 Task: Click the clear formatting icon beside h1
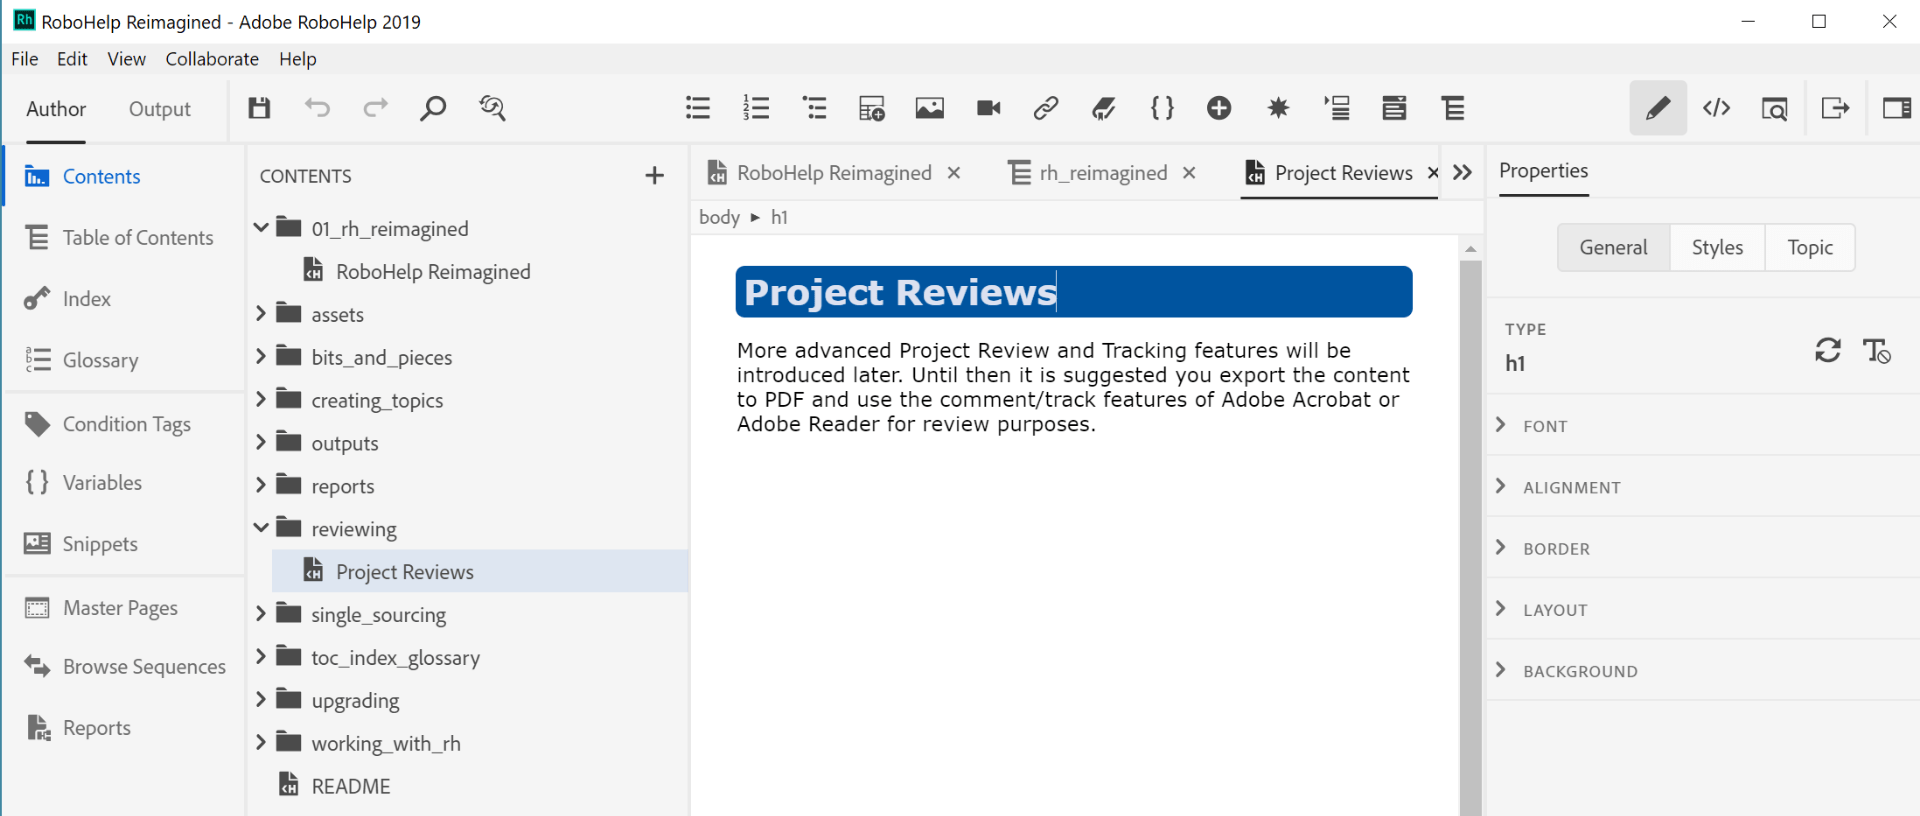[1877, 350]
